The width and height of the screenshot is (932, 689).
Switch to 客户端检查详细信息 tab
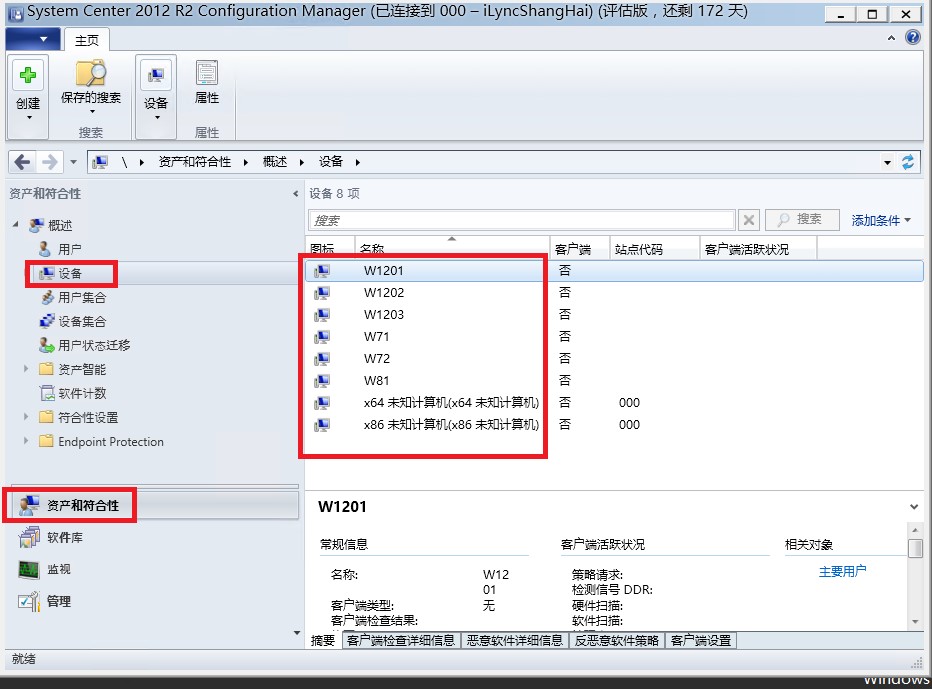click(x=401, y=640)
